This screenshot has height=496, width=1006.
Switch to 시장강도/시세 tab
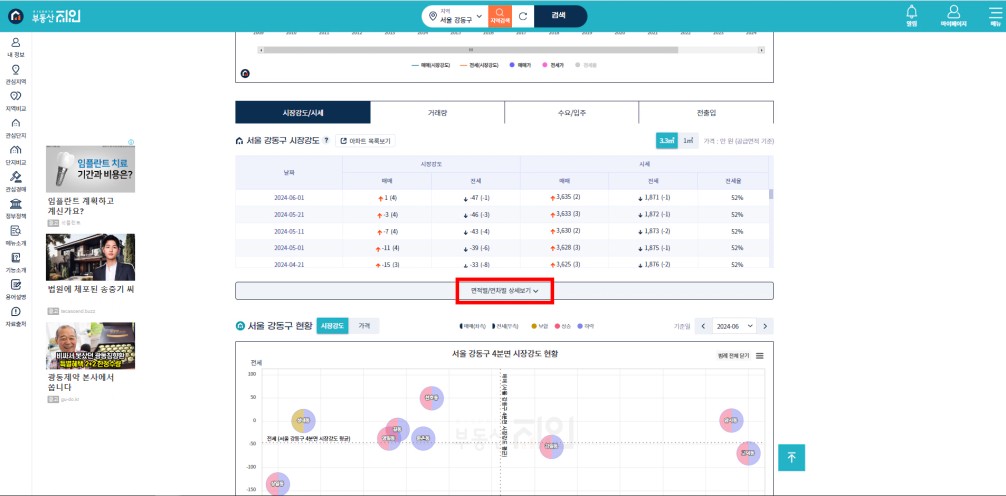[x=303, y=112]
